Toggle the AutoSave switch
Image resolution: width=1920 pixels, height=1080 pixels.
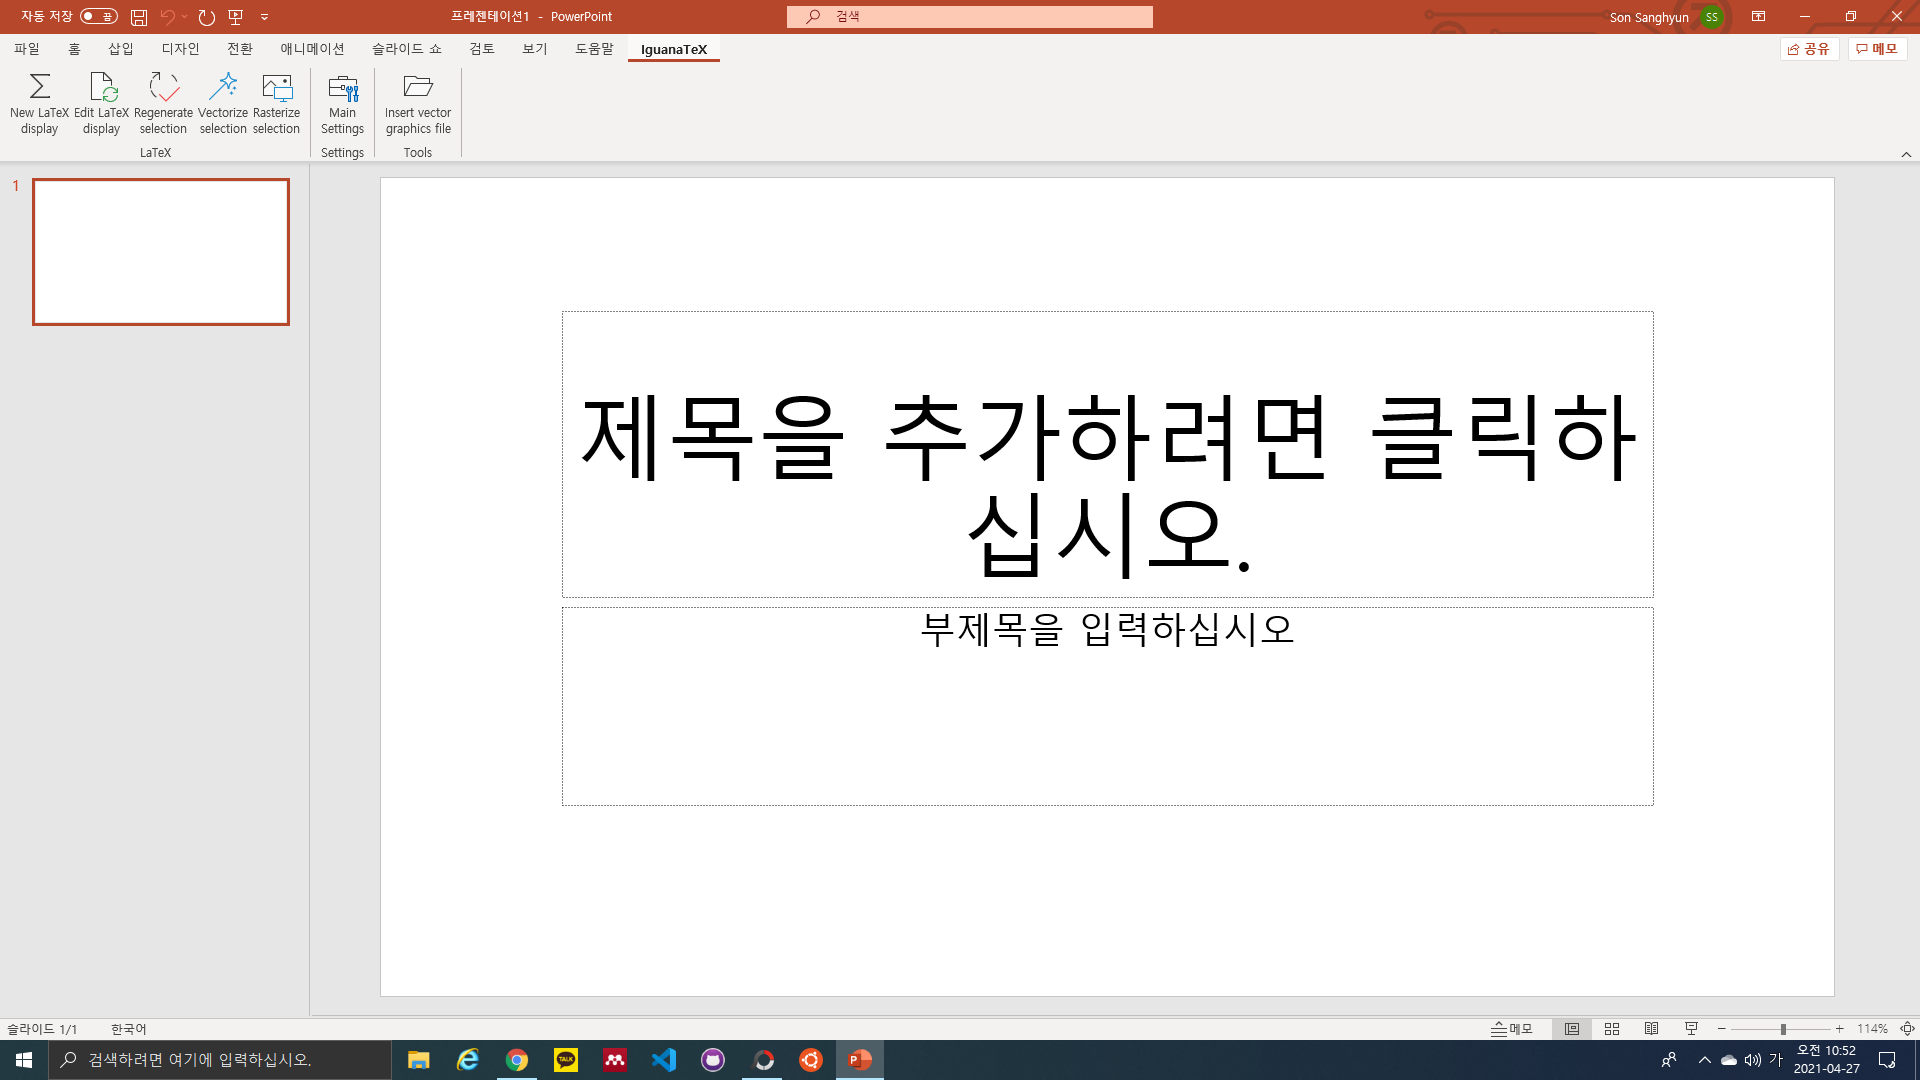coord(99,17)
